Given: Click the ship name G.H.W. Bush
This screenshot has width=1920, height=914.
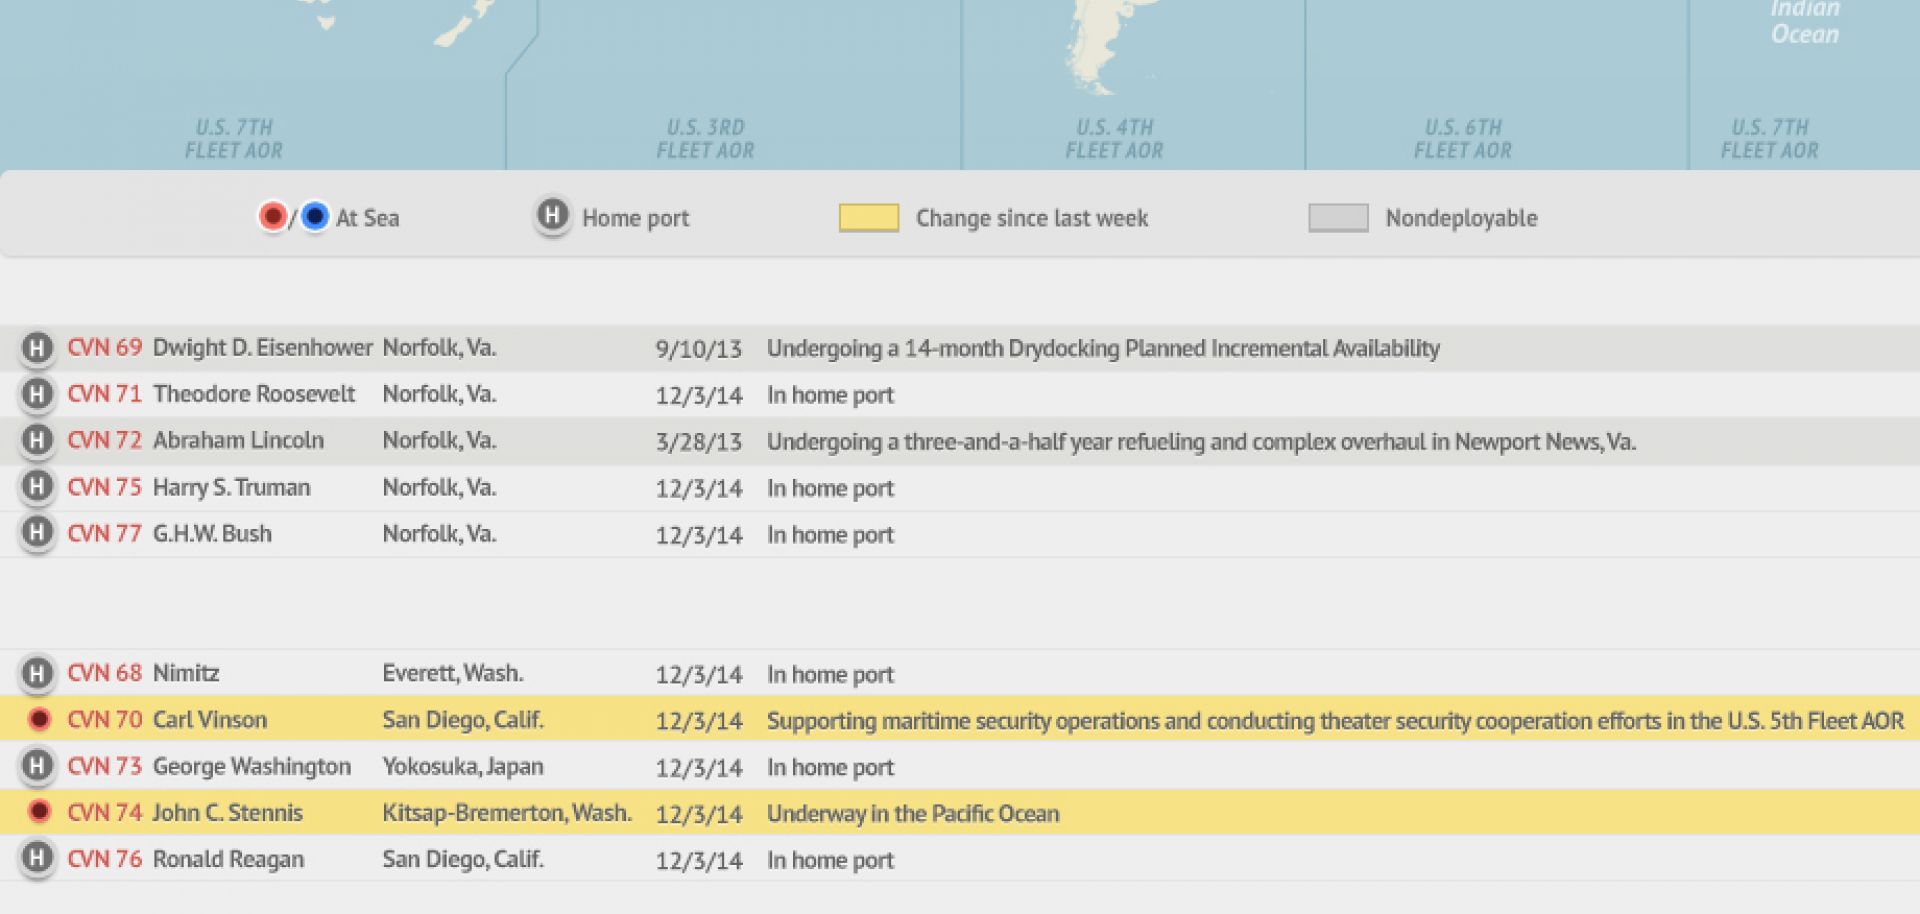Looking at the screenshot, I should click(212, 533).
